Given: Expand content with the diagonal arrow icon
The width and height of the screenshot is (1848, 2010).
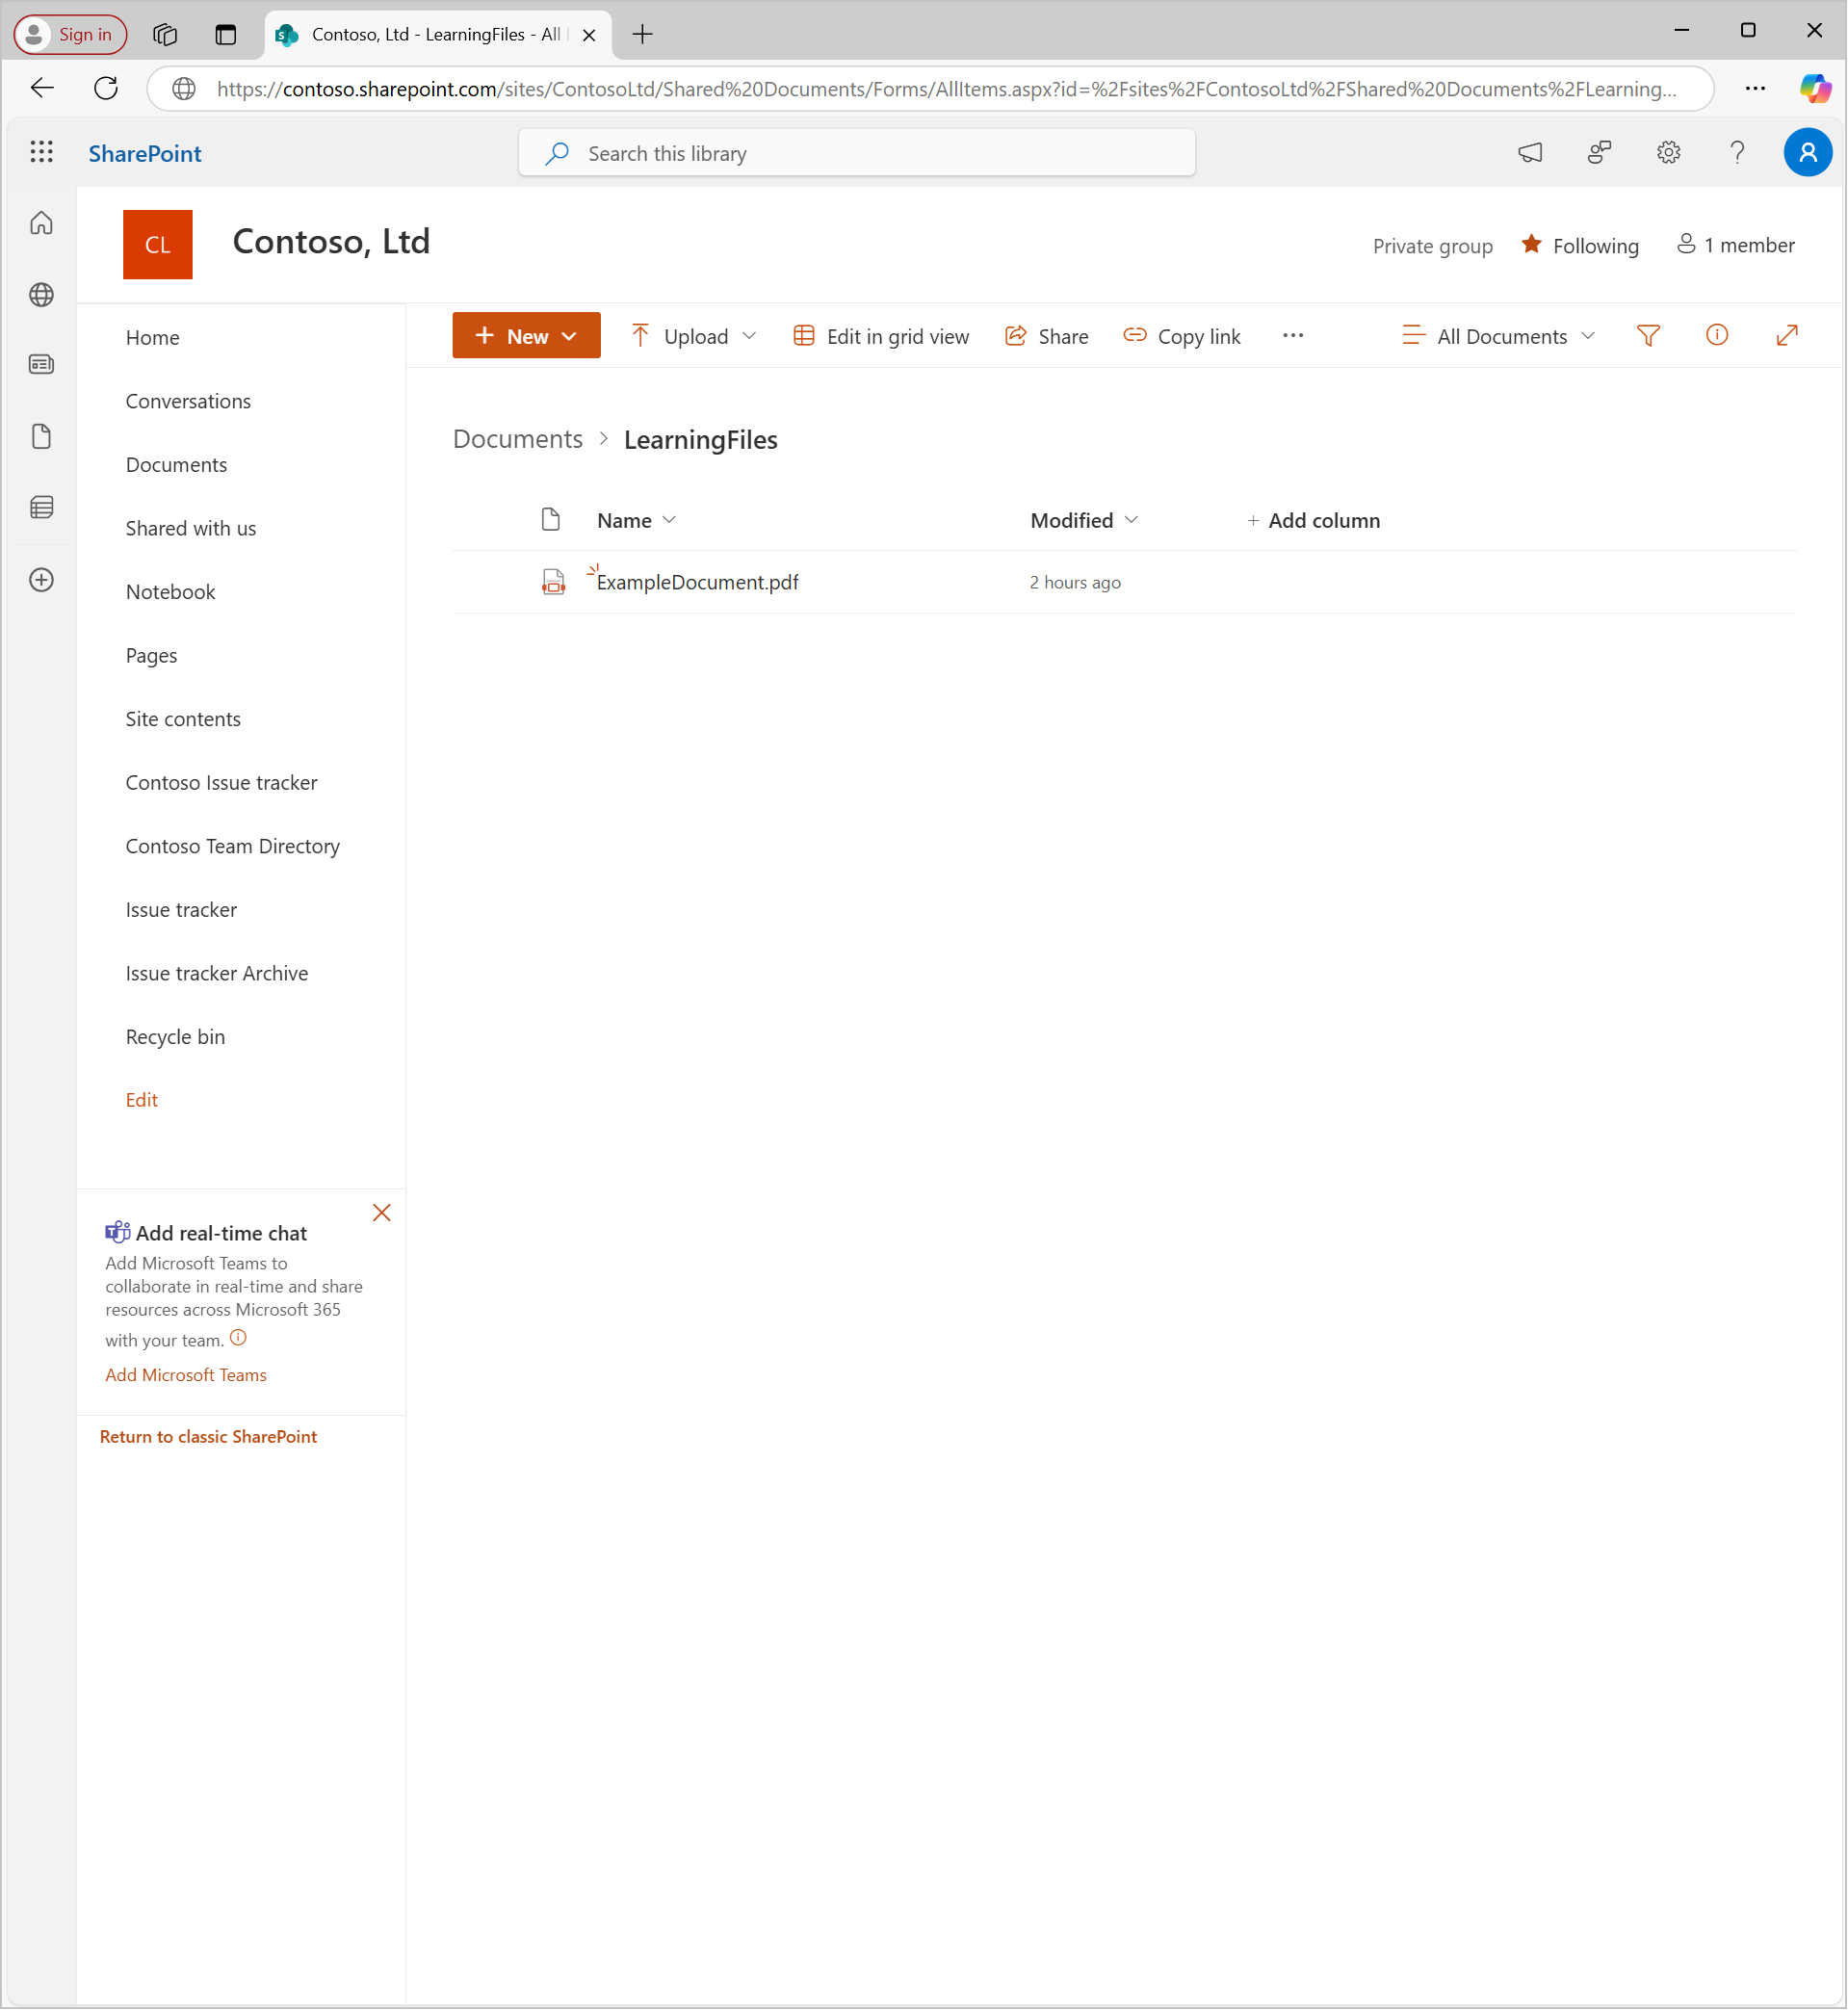Looking at the screenshot, I should tap(1786, 335).
